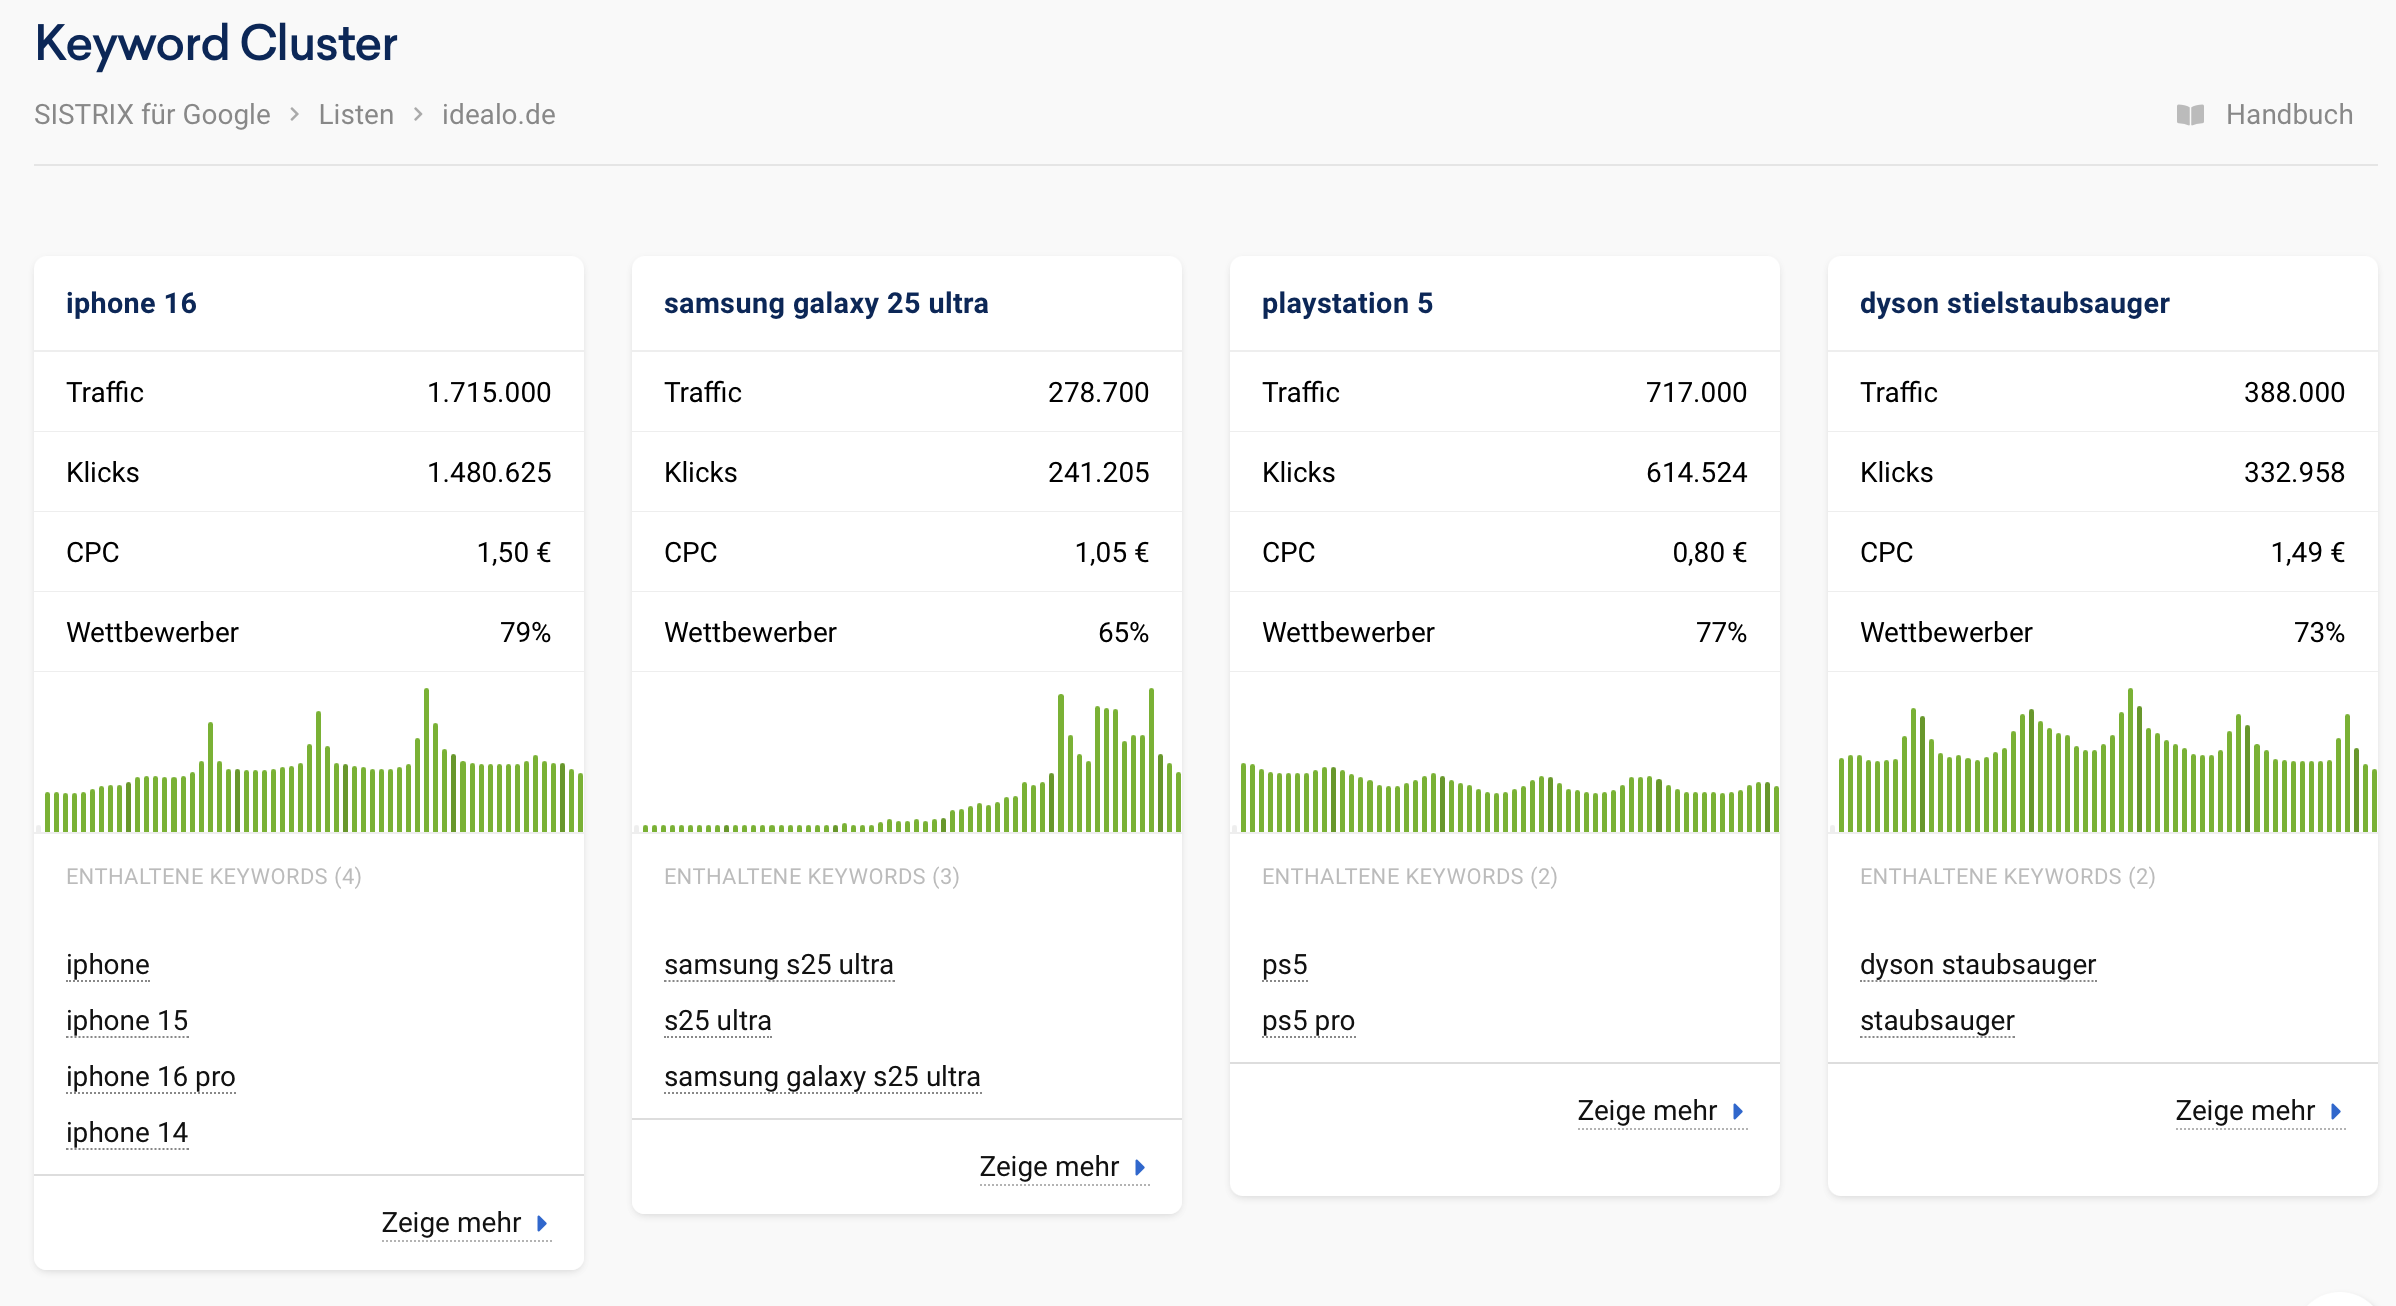Viewport: 2396px width, 1306px height.
Task: Click Wettbewerber value 79%
Action: 526,632
